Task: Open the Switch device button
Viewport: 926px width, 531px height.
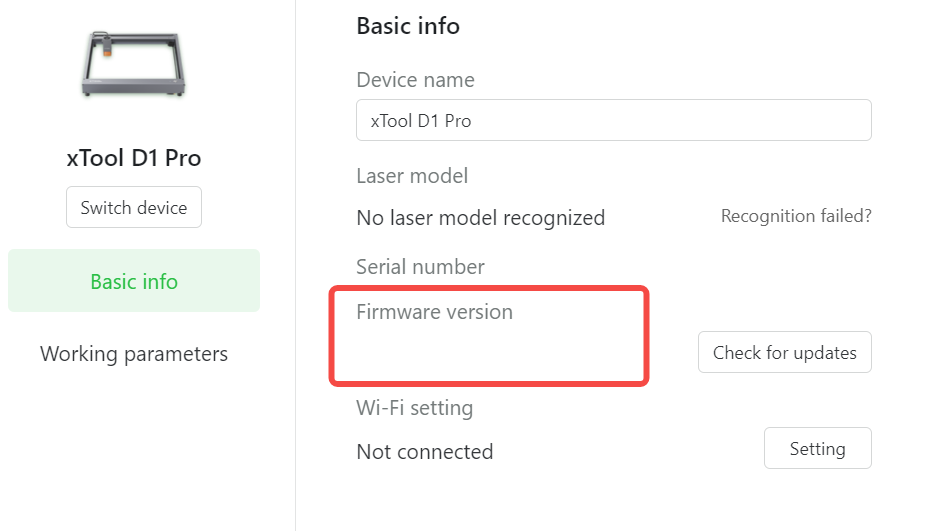Action: pos(133,207)
